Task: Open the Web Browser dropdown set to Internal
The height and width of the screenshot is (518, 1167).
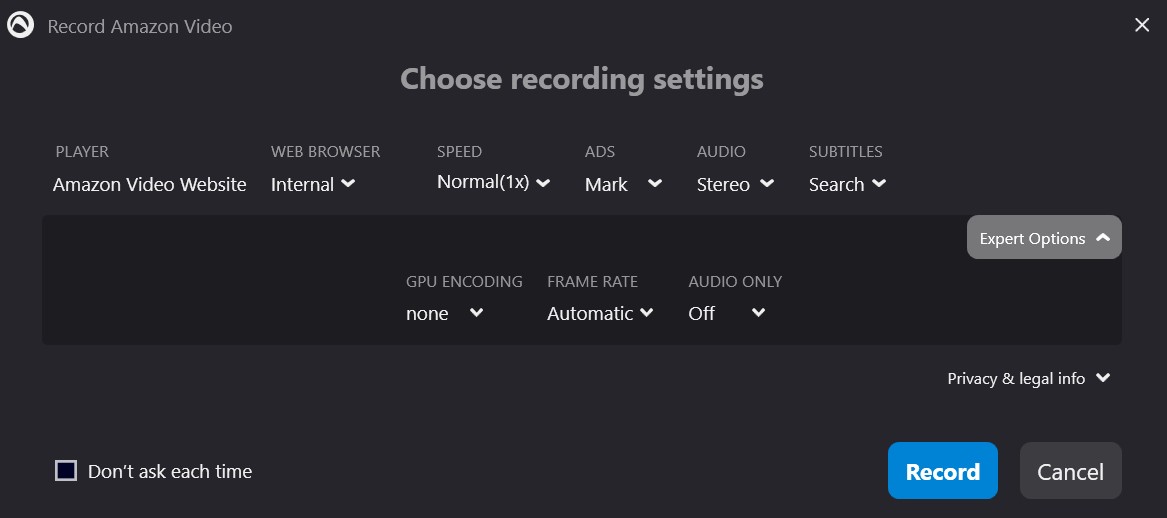Action: coord(313,184)
